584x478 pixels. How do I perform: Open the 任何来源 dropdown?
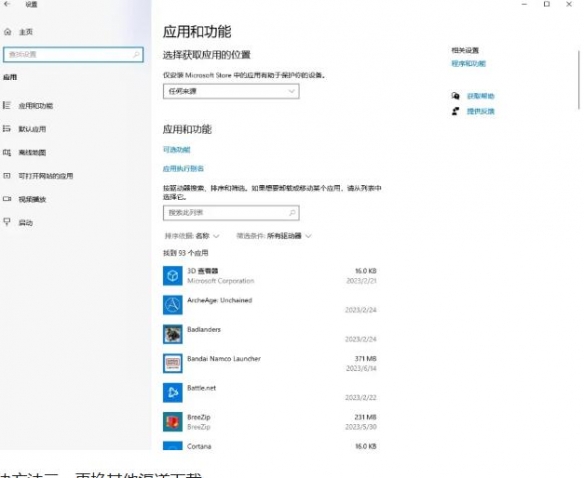coord(231,91)
